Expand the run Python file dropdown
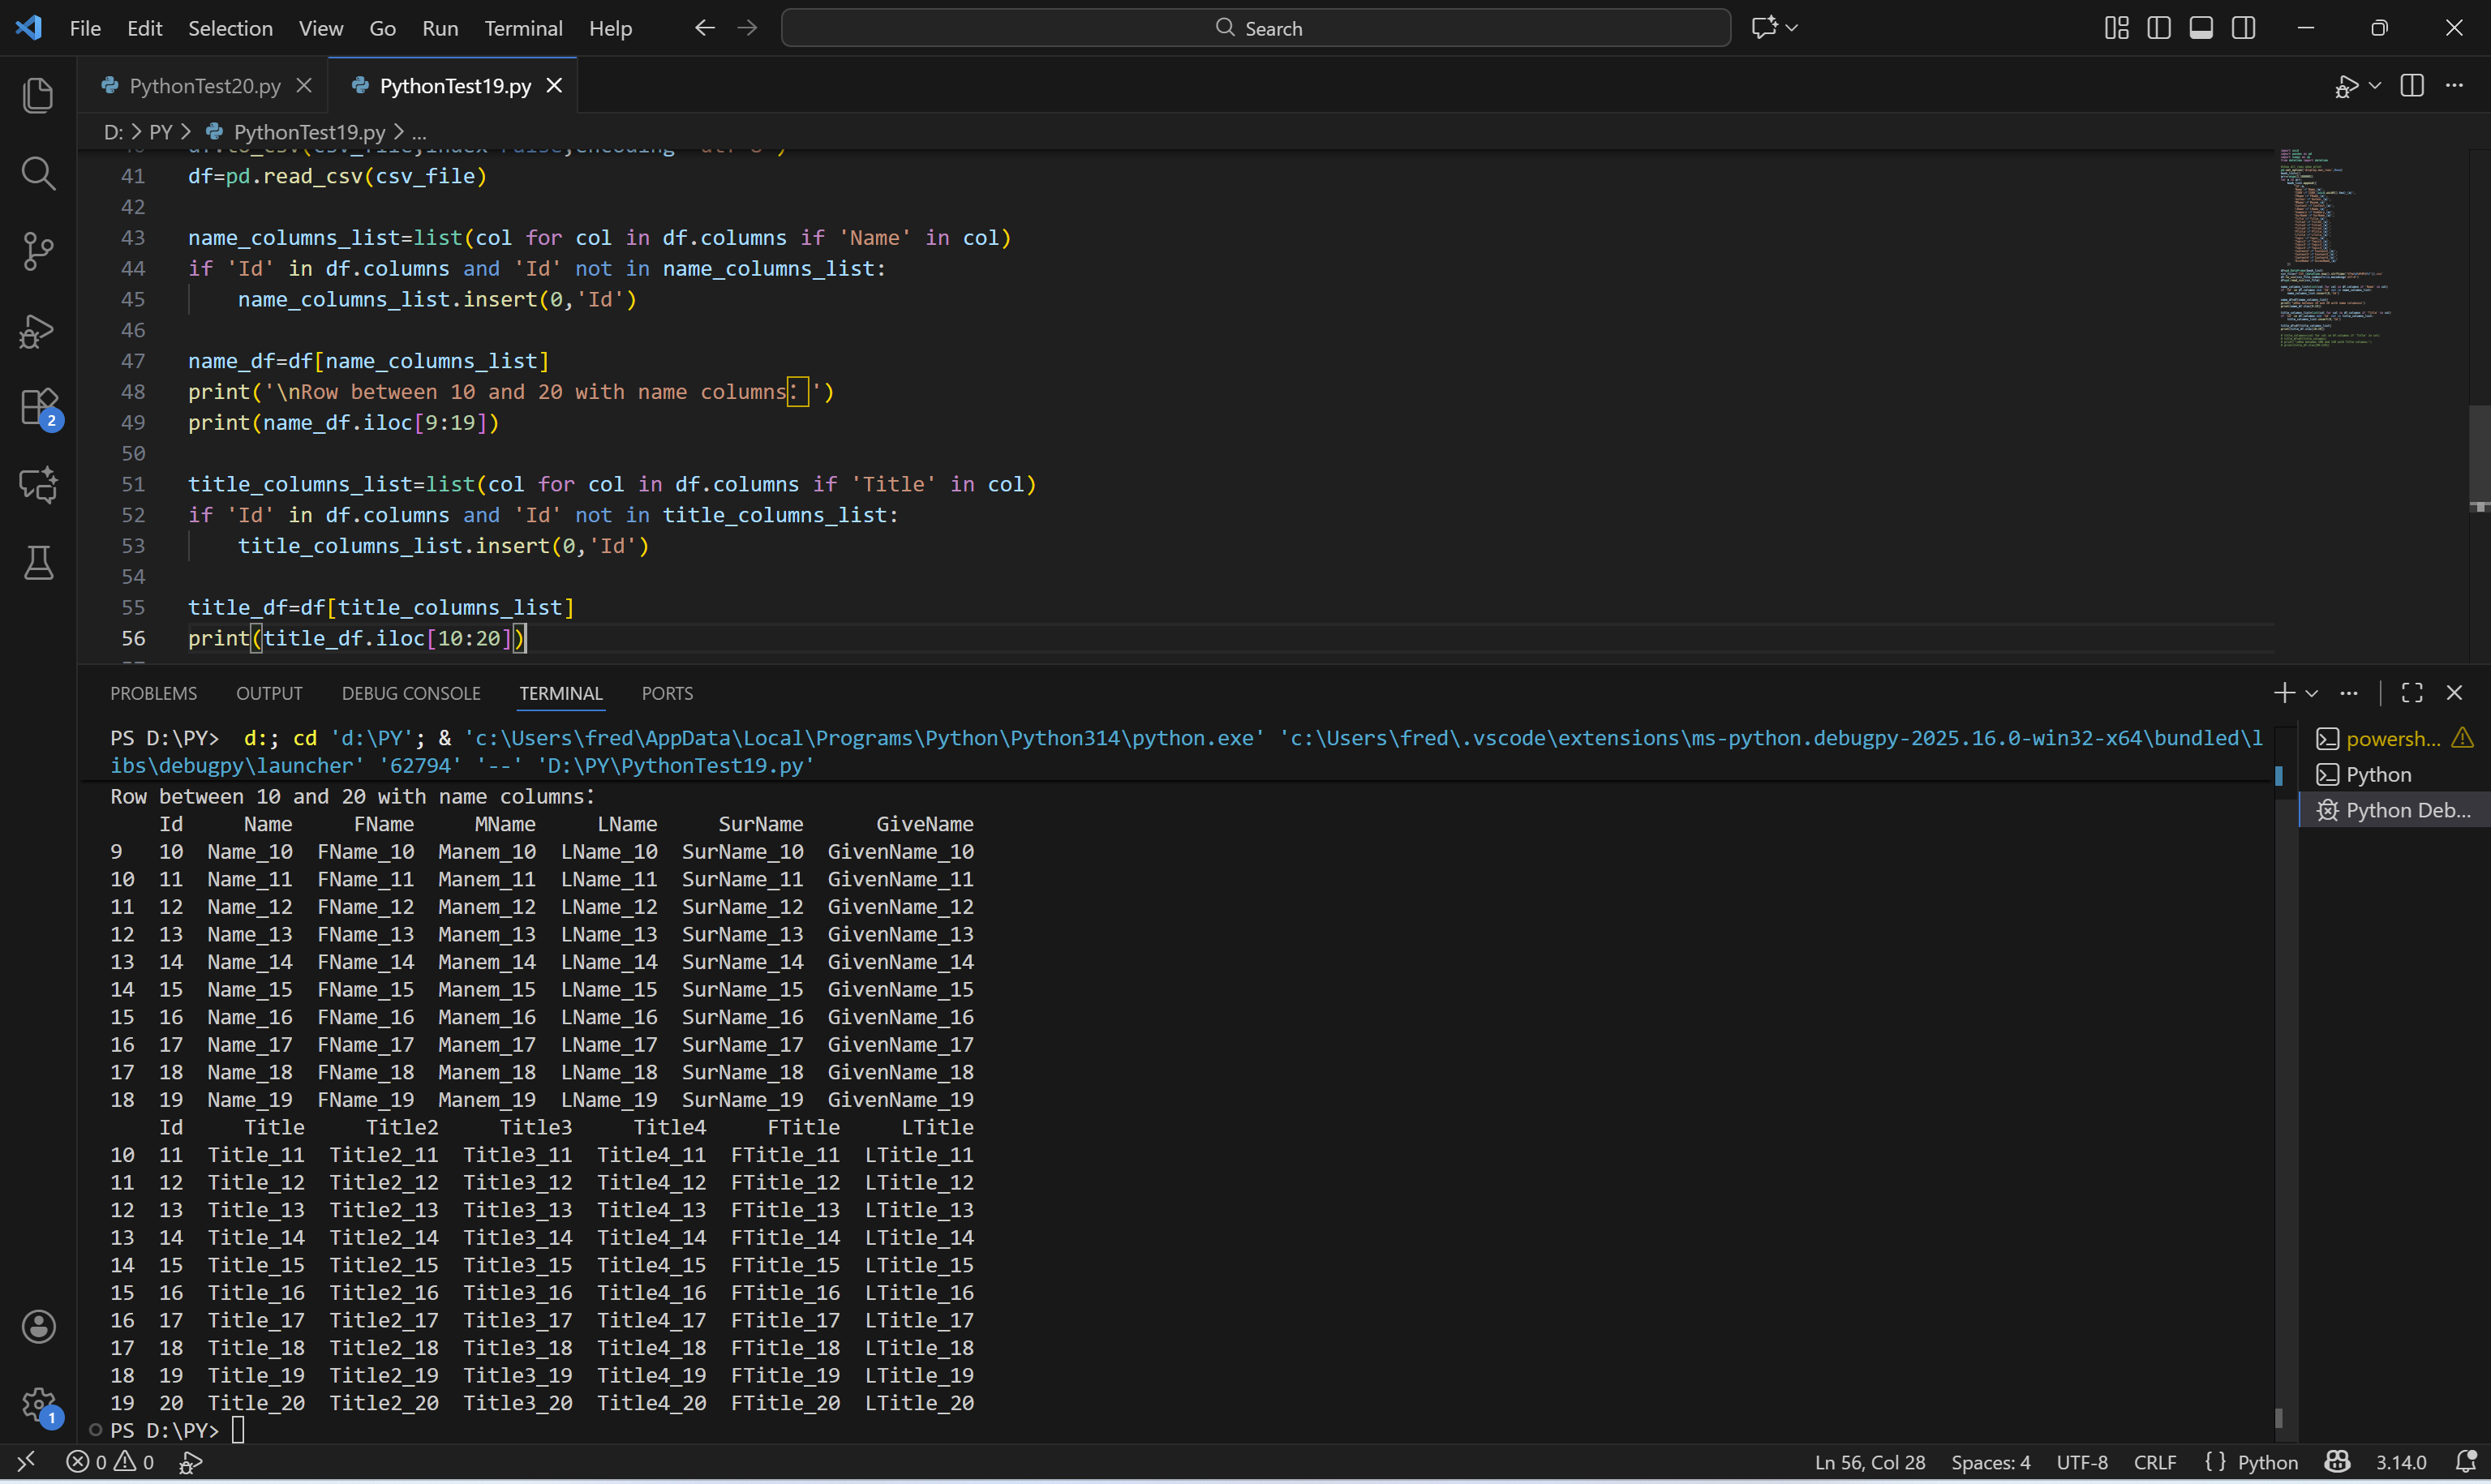The image size is (2491, 1484). (2375, 86)
